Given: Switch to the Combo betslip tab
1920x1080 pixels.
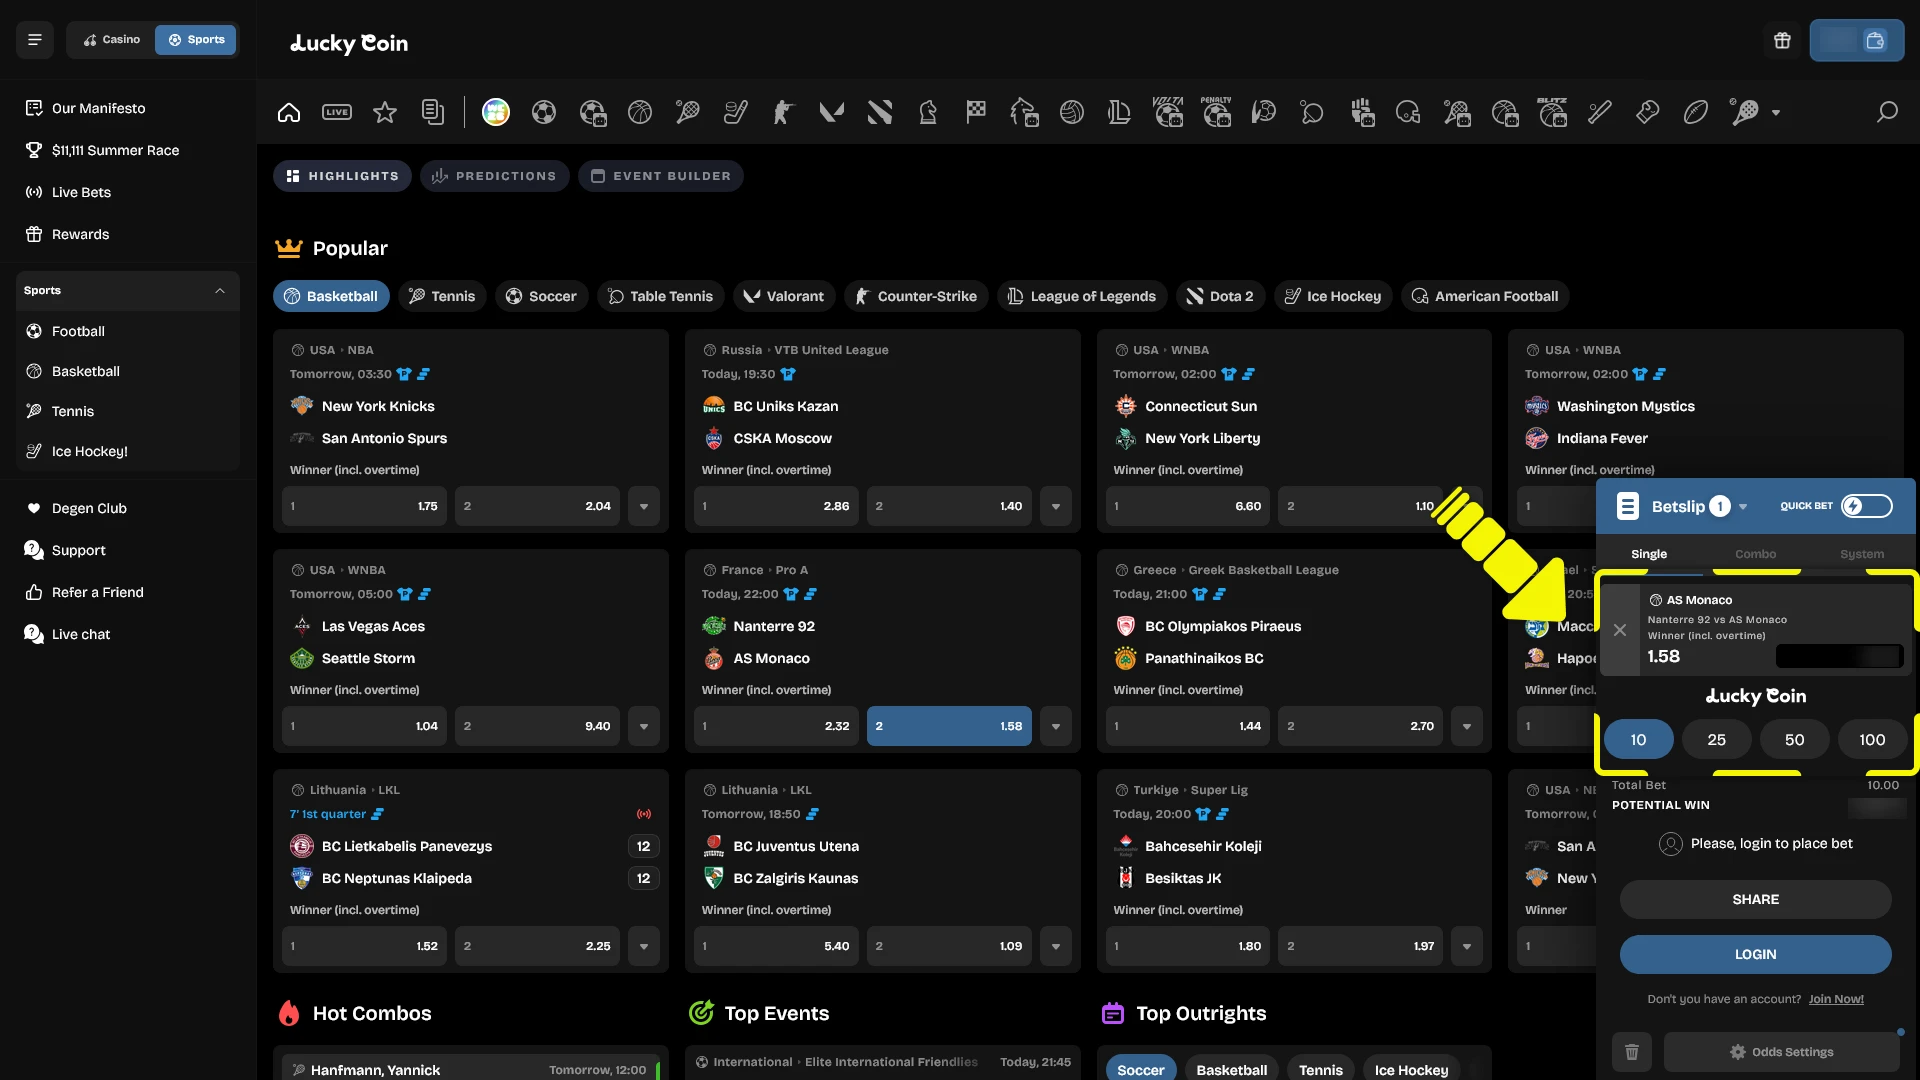Looking at the screenshot, I should click(x=1755, y=554).
